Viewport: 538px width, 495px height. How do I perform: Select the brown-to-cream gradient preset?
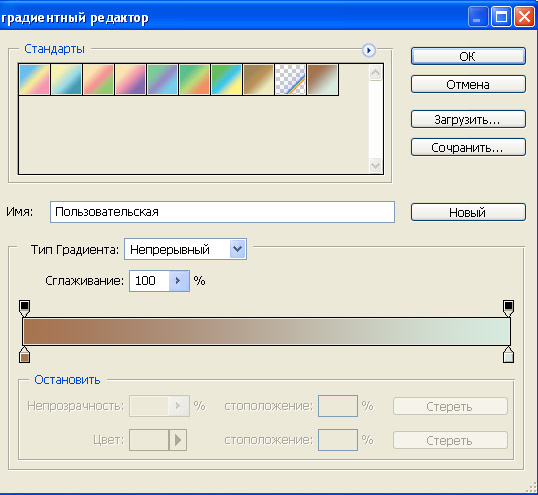(259, 80)
